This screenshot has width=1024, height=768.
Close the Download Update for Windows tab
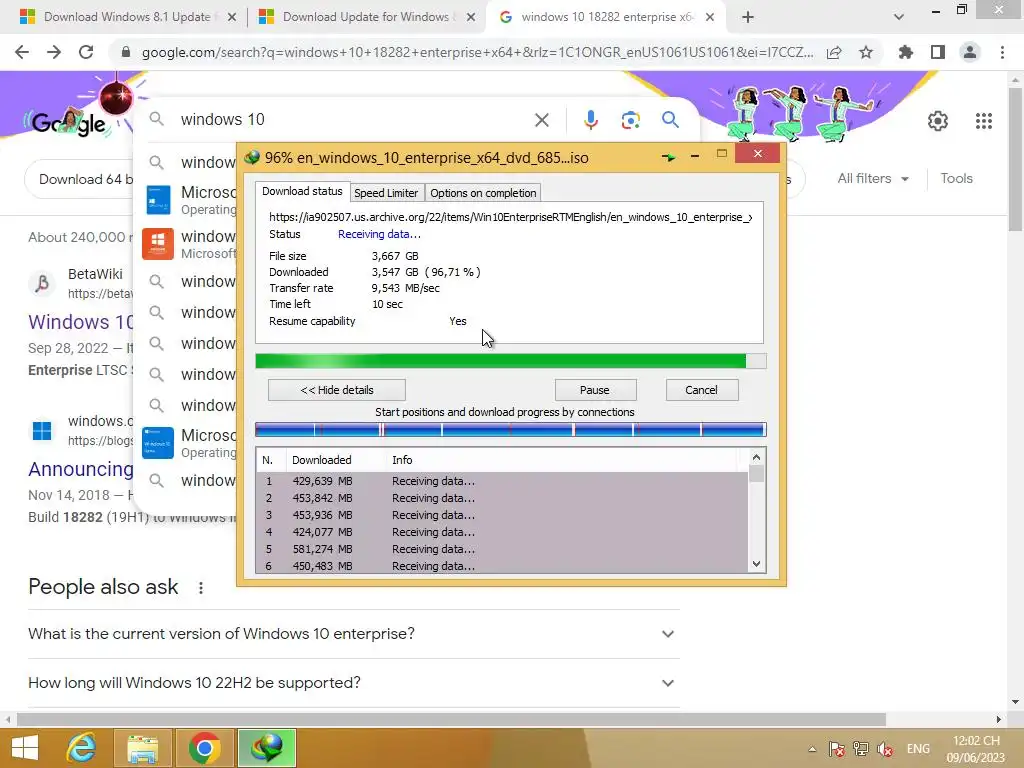pyautogui.click(x=471, y=17)
